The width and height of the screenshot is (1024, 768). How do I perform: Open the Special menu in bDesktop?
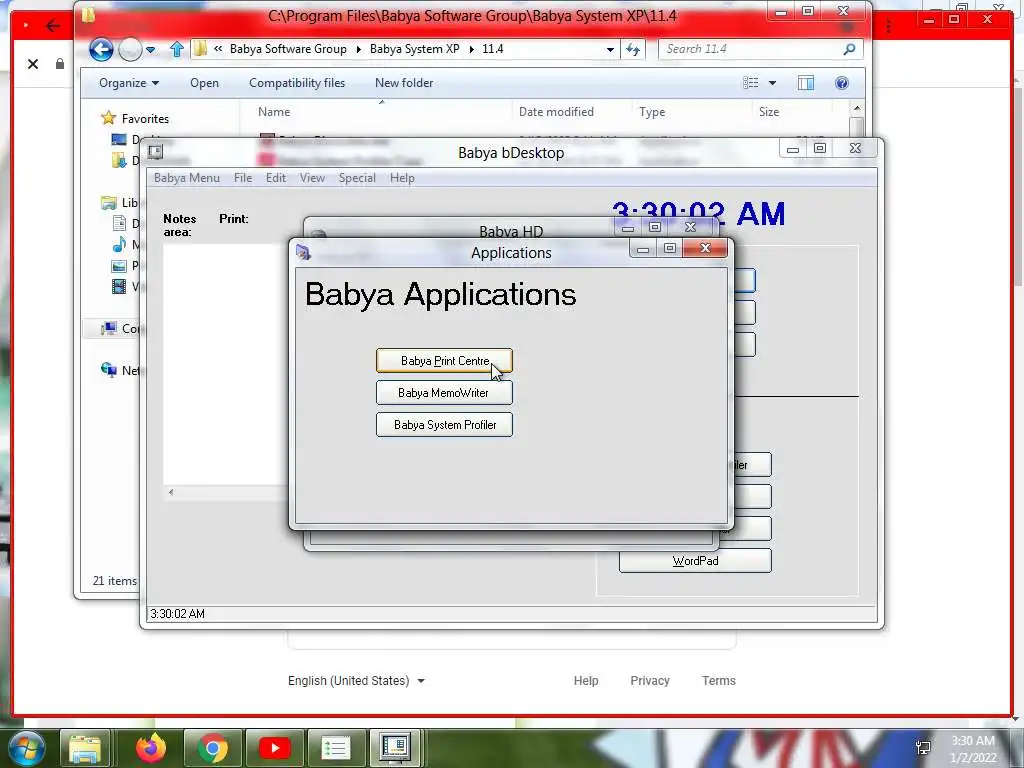pyautogui.click(x=357, y=178)
